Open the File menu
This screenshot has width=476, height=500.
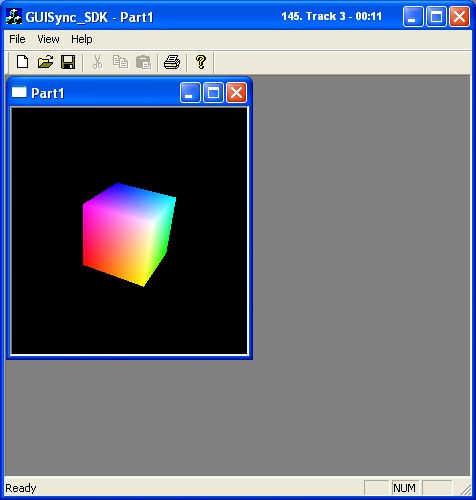17,39
